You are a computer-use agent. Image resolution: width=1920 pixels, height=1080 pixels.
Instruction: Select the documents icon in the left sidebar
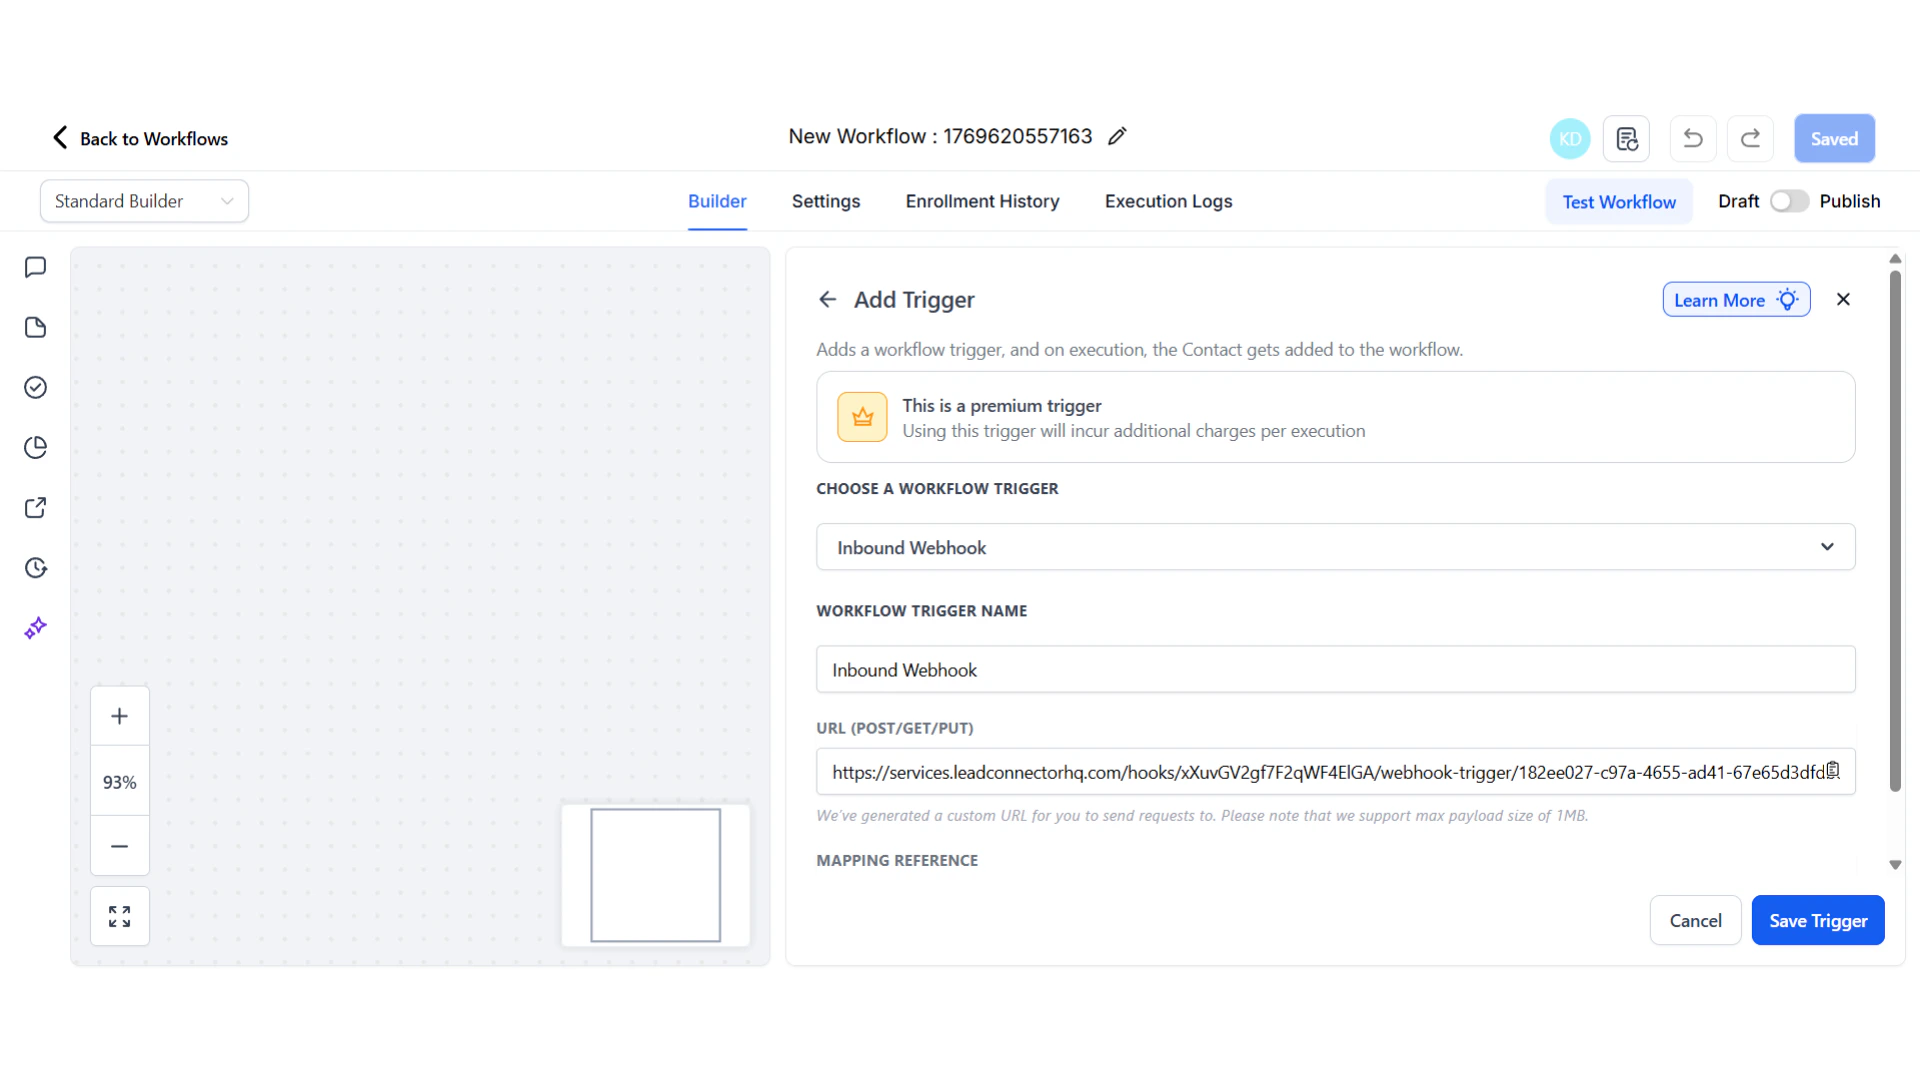(x=35, y=327)
